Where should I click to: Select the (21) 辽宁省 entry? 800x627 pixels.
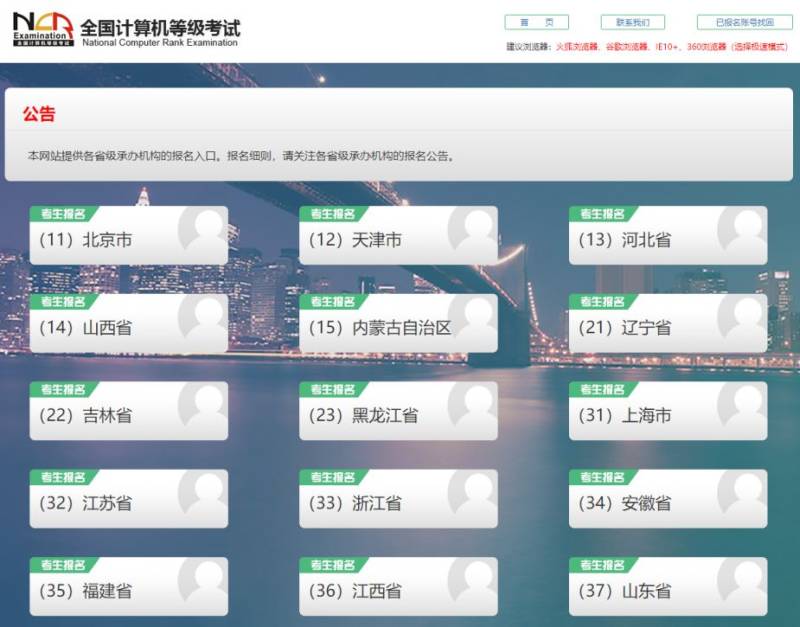click(x=668, y=323)
